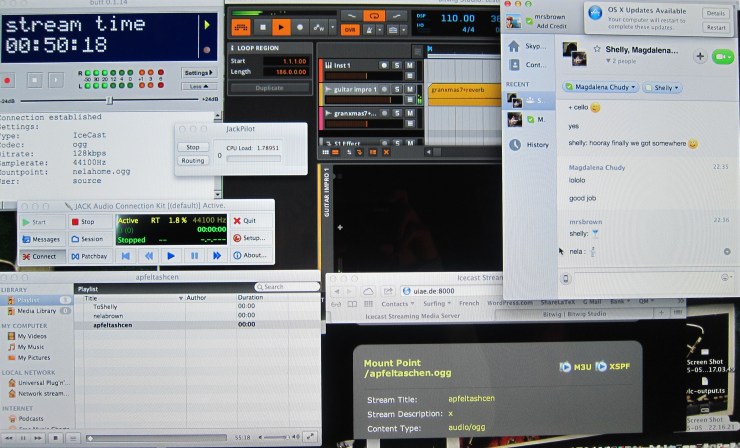Toggle the orange loop button in Bitwig

[374, 16]
